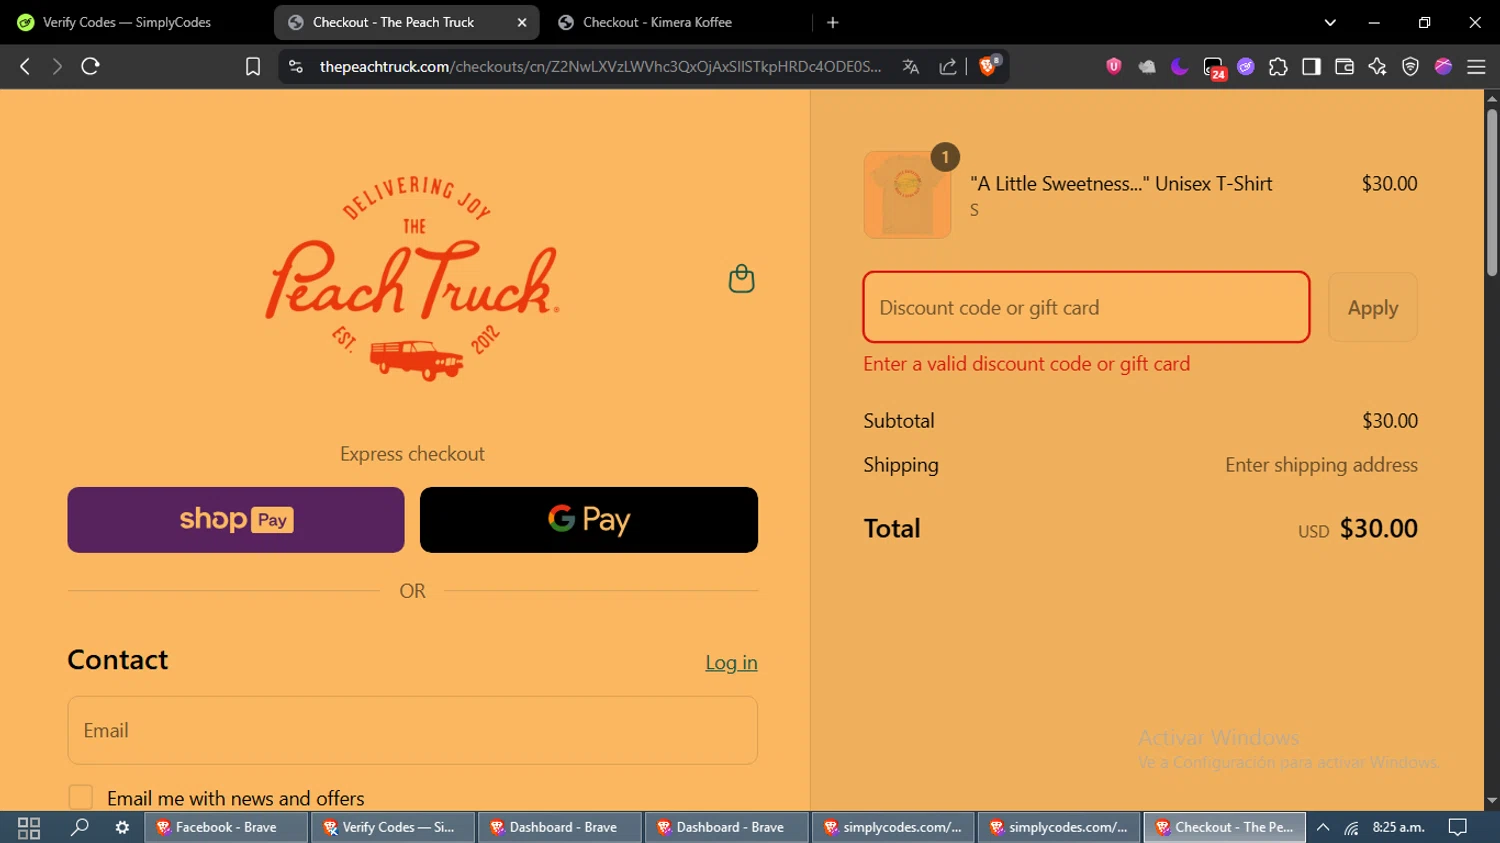Click the Apply discount button

1373,307
